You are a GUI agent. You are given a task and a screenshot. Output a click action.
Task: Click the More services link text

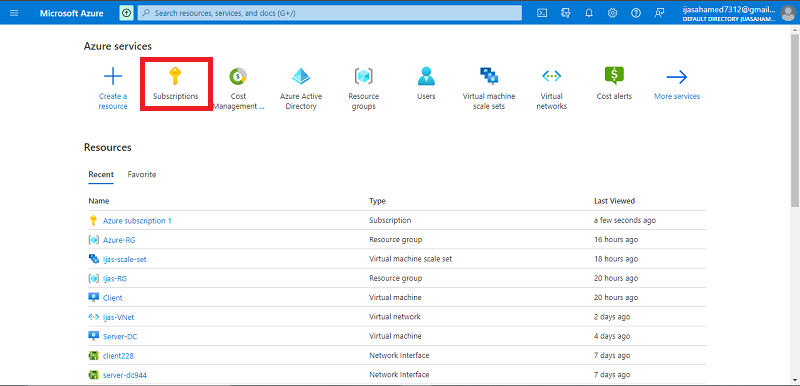point(677,96)
